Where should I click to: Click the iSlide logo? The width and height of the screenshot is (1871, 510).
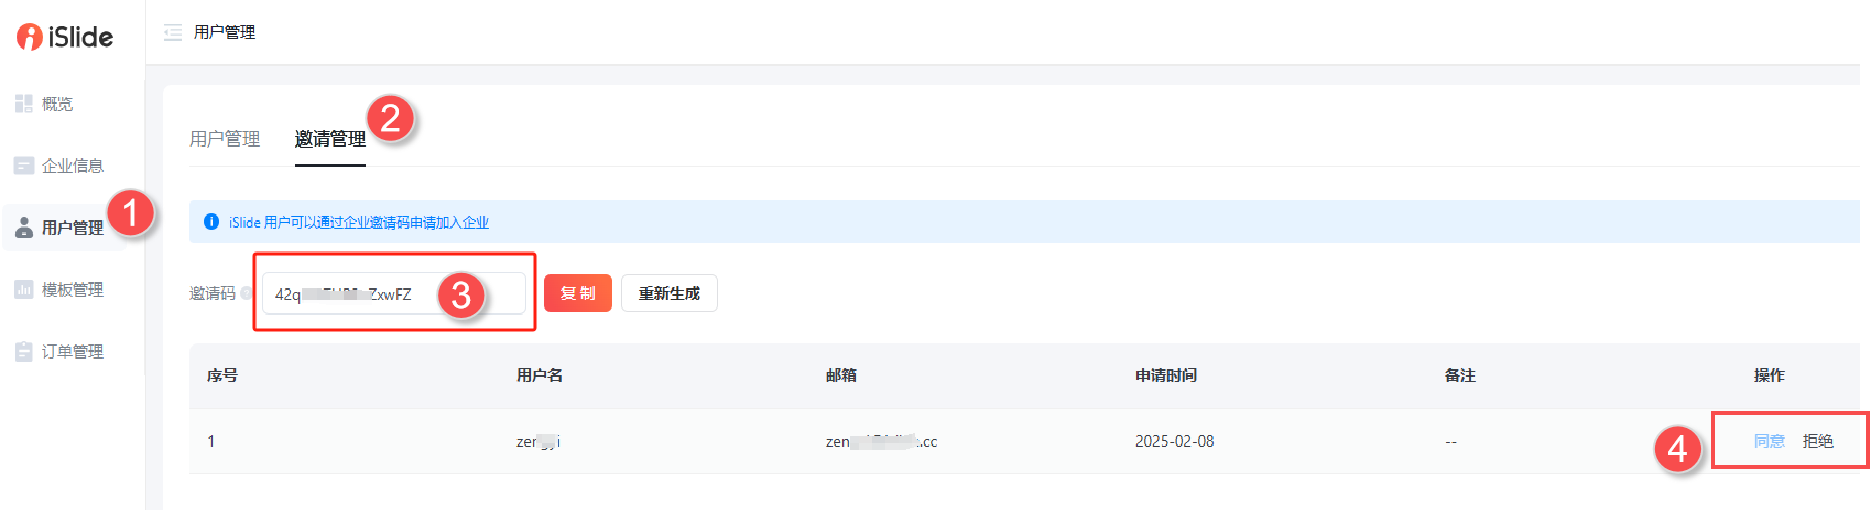[65, 37]
